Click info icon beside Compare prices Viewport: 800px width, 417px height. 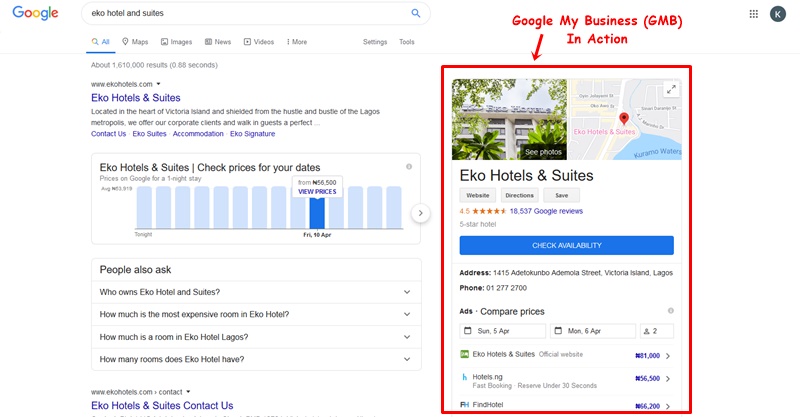tap(670, 311)
